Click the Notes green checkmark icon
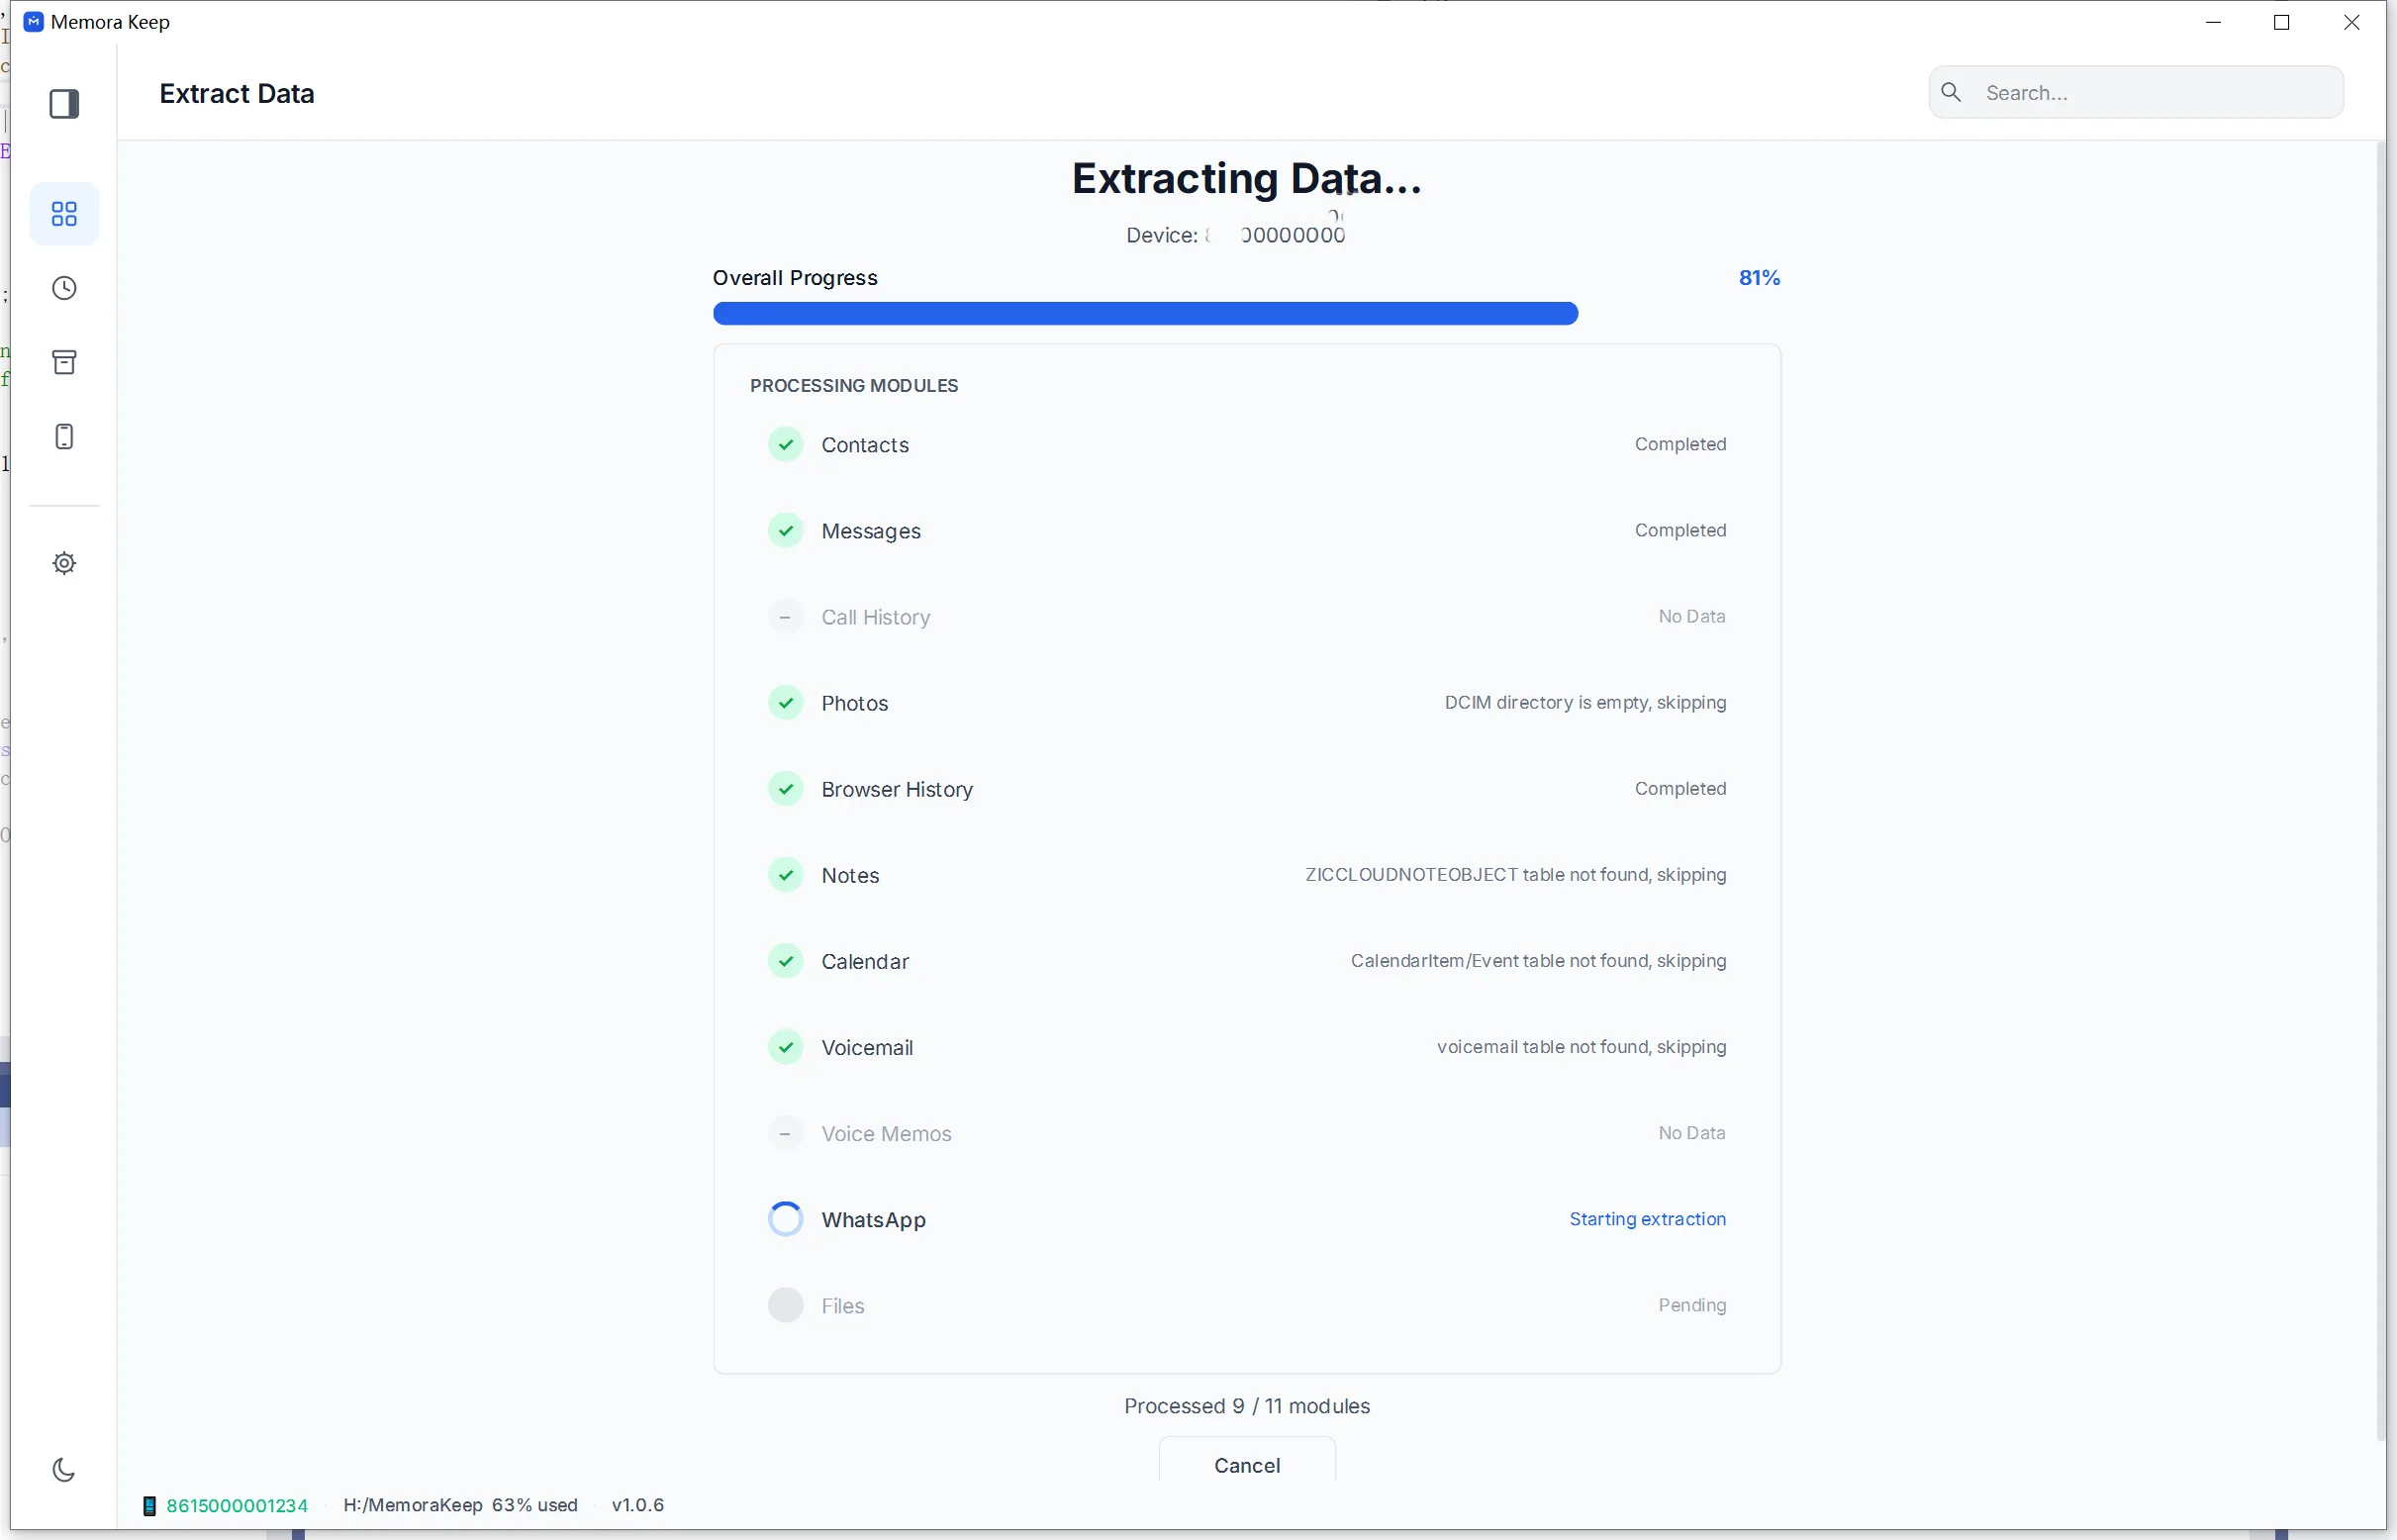The image size is (2397, 1540). point(786,875)
